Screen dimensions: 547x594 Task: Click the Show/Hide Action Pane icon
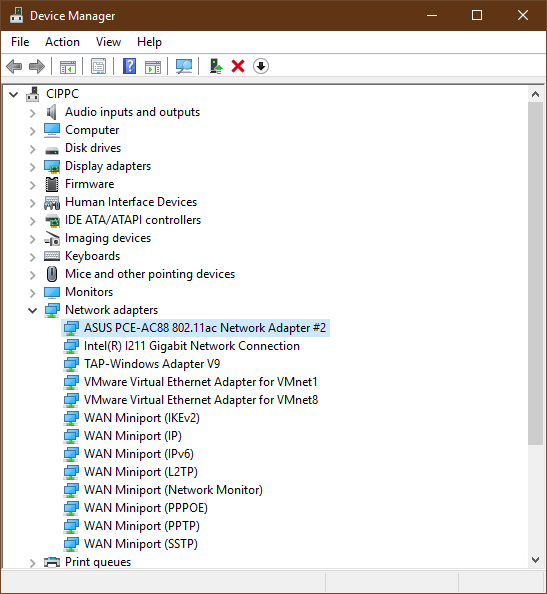(x=153, y=67)
